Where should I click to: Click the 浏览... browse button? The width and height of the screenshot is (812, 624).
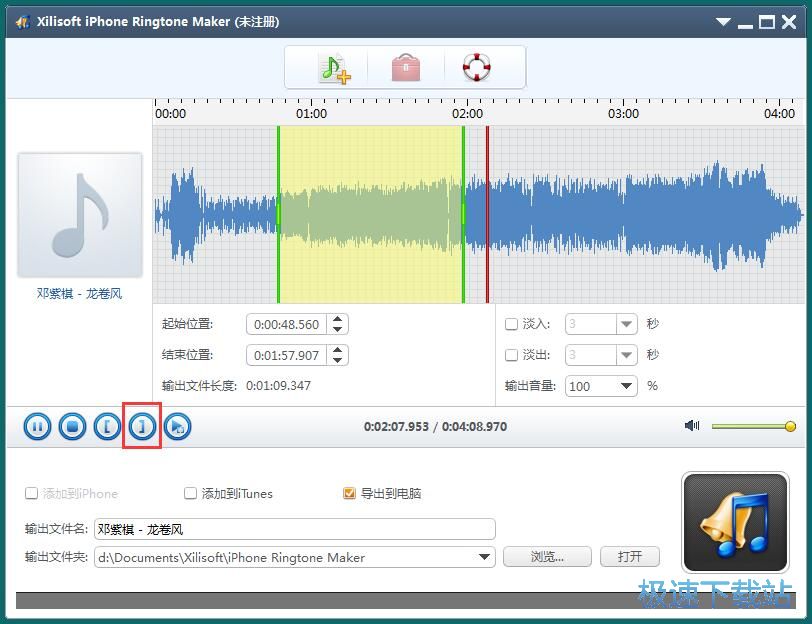coord(547,557)
